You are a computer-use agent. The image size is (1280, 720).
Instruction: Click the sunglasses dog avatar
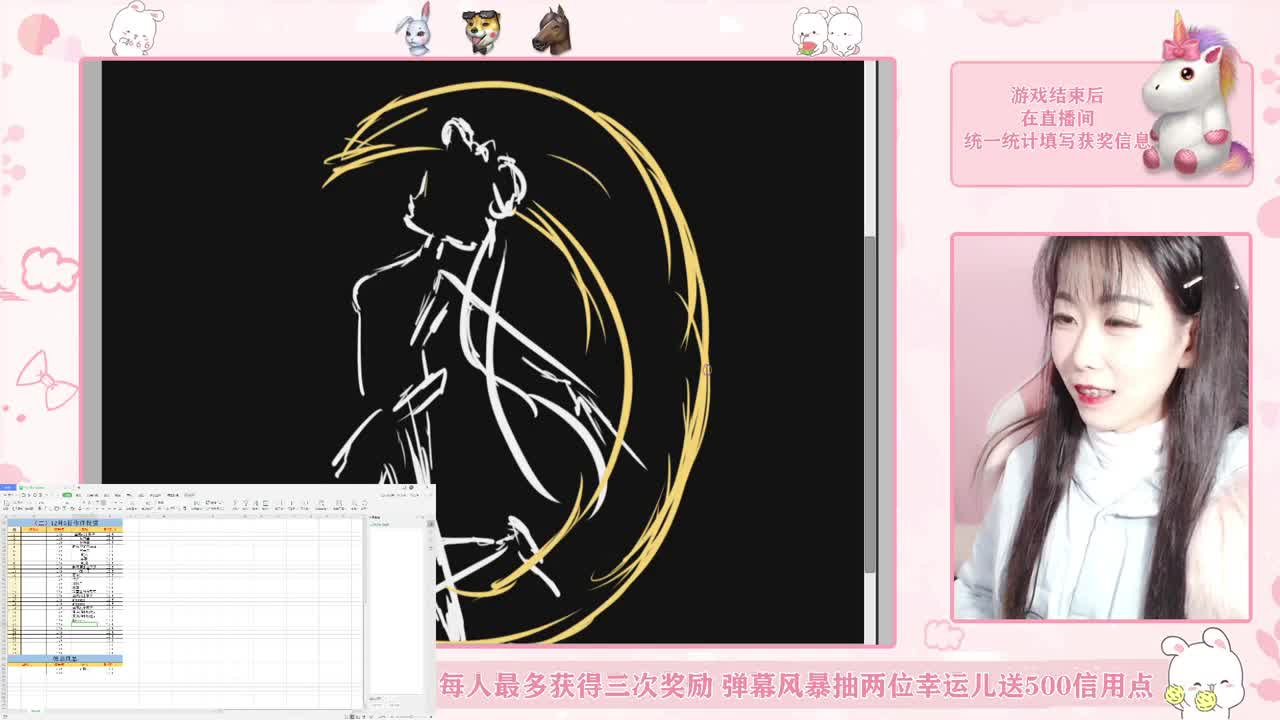tap(481, 32)
